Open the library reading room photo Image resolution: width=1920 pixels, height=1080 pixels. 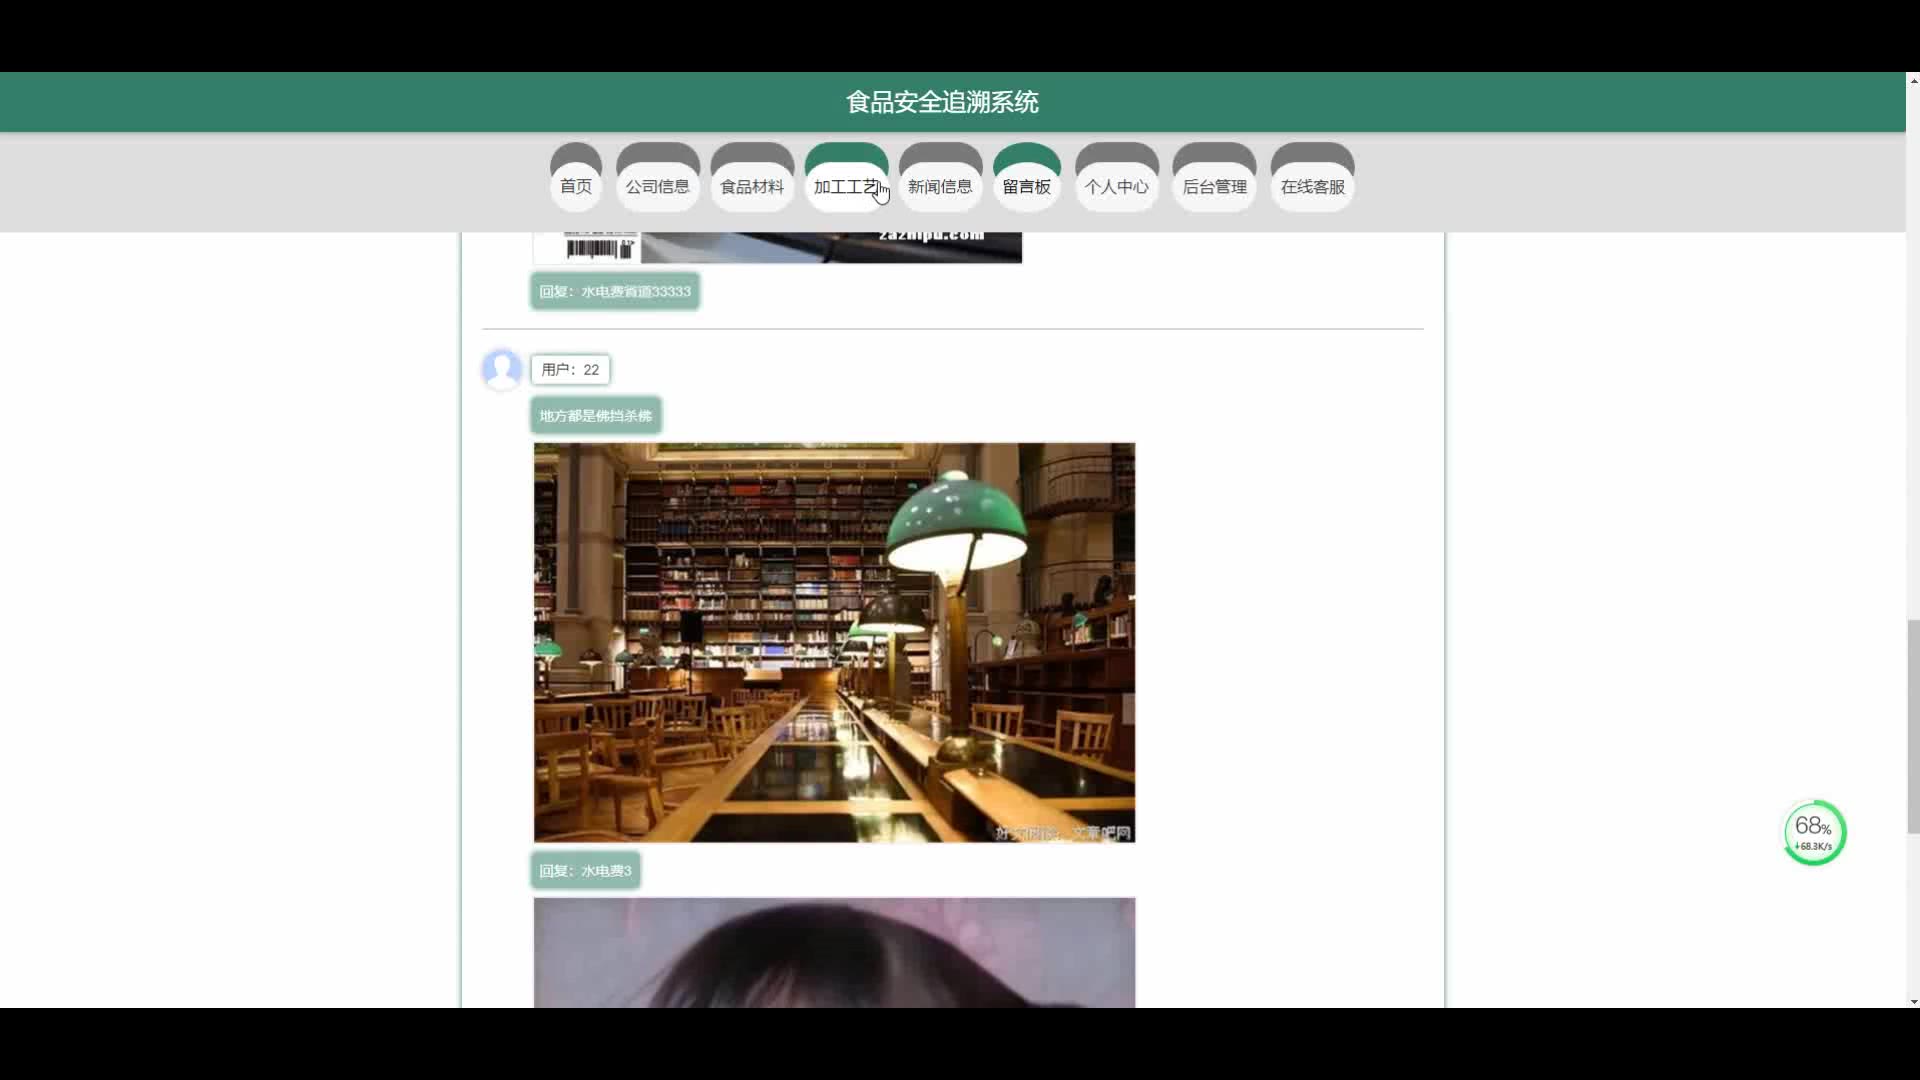point(834,642)
